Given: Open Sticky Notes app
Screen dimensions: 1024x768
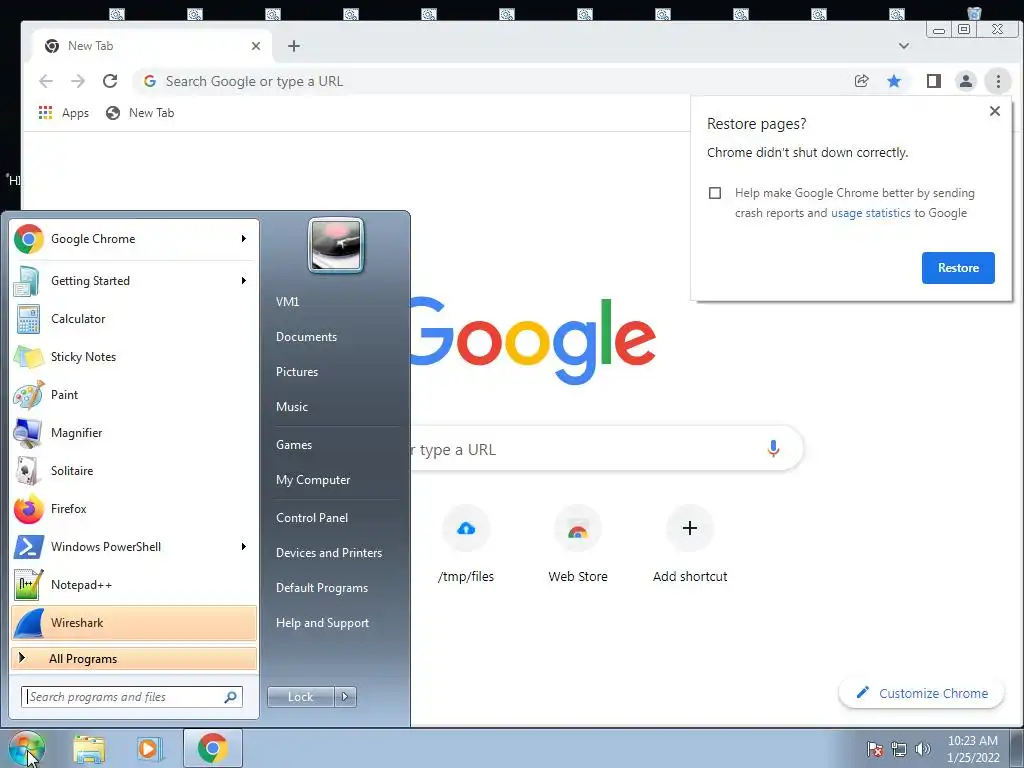Looking at the screenshot, I should [x=134, y=357].
